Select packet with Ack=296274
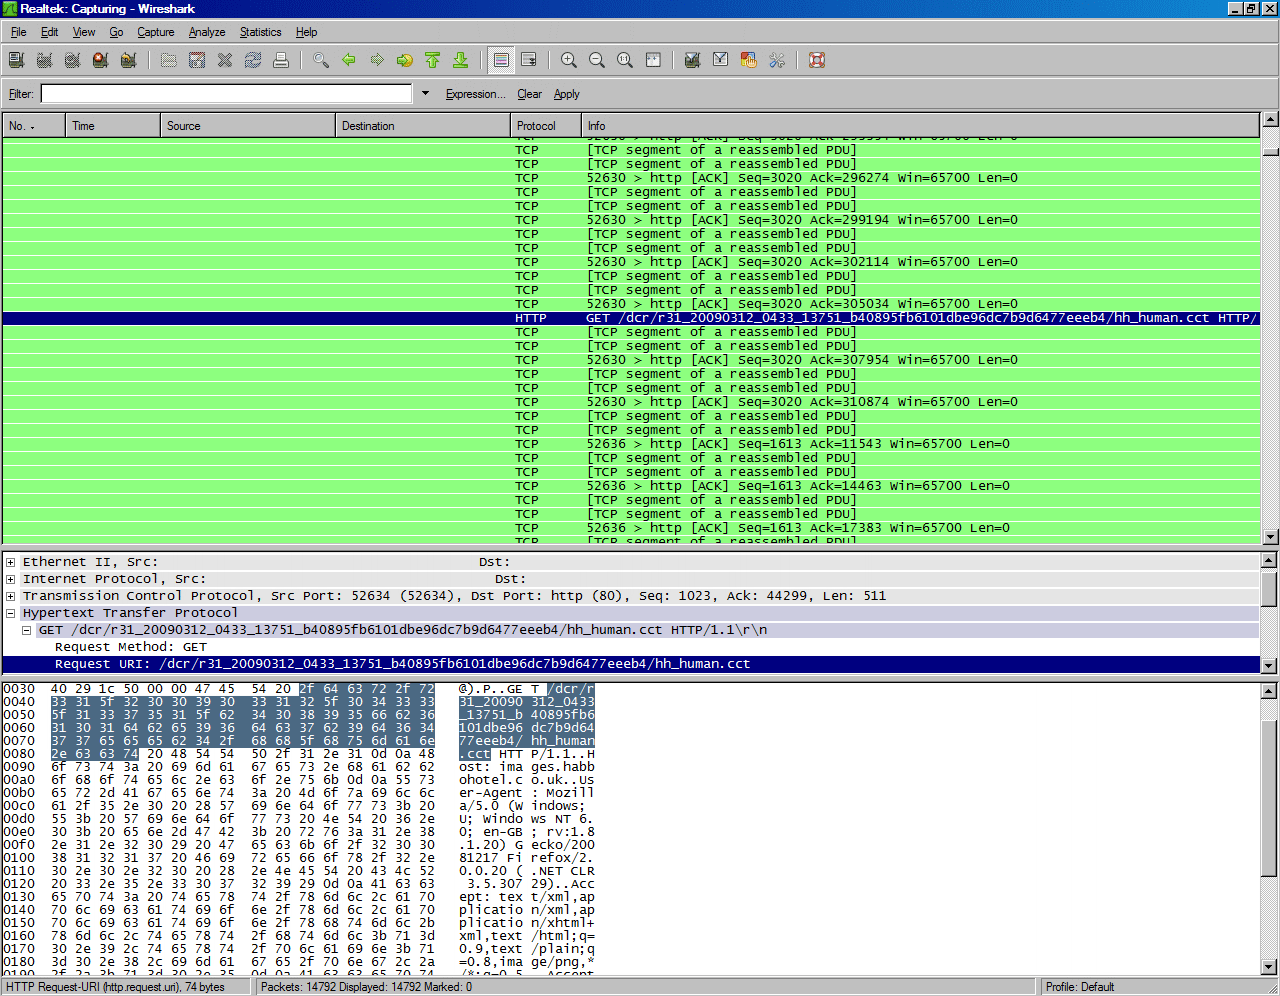 coord(631,178)
